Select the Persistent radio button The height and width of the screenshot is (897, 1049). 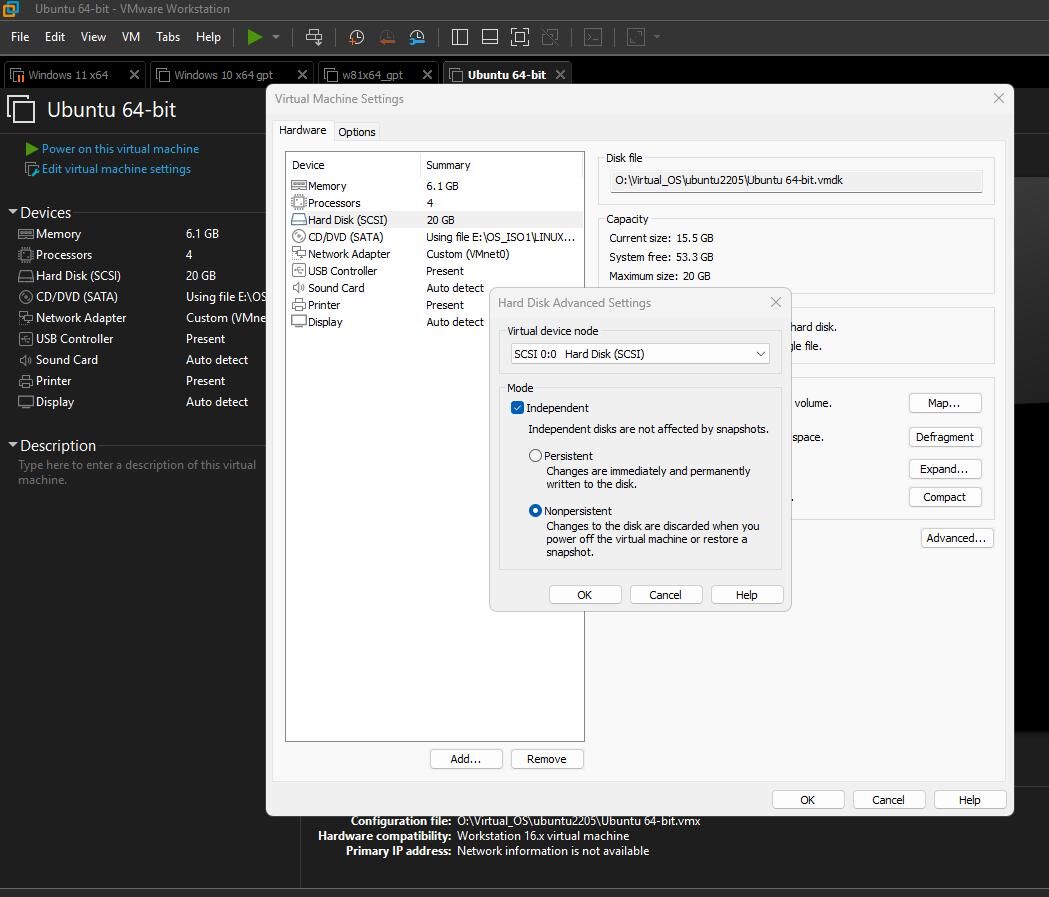536,456
